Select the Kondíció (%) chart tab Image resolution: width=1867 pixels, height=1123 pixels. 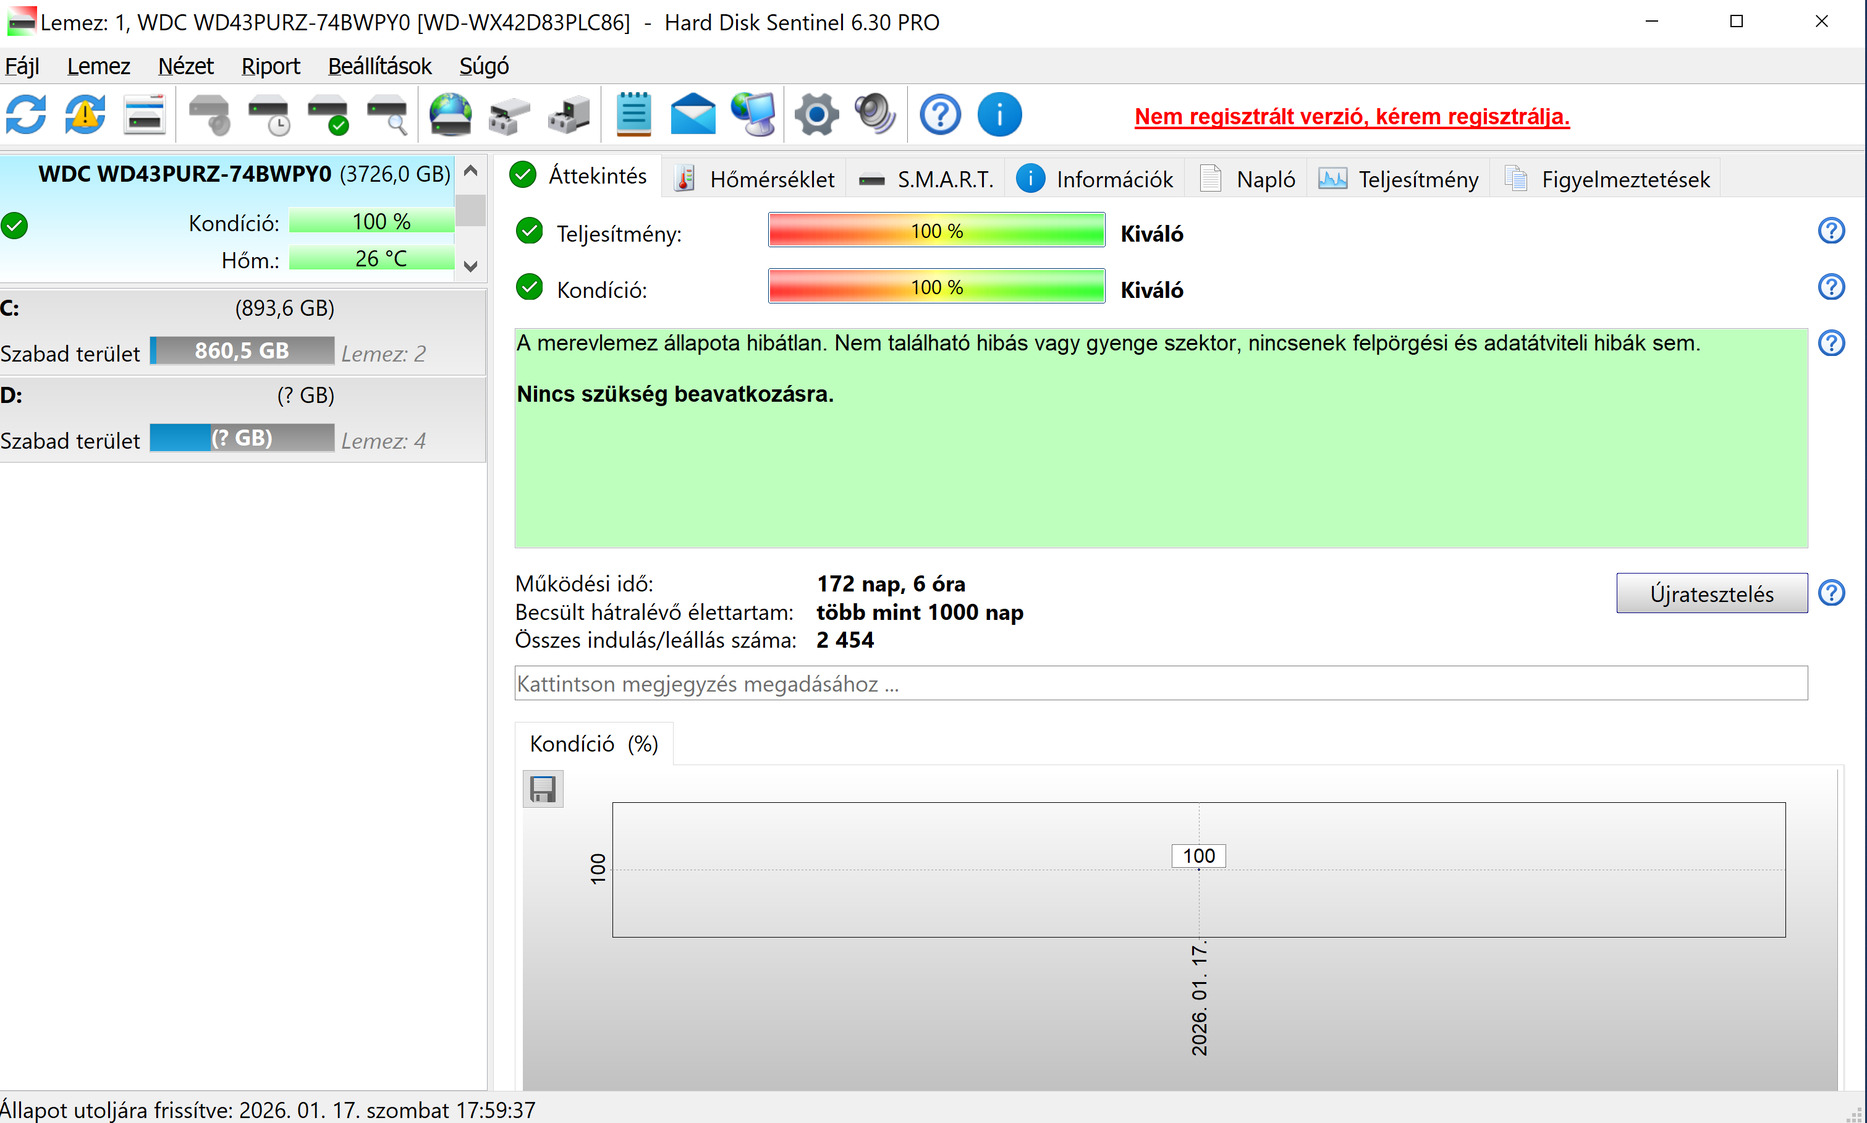pos(594,744)
